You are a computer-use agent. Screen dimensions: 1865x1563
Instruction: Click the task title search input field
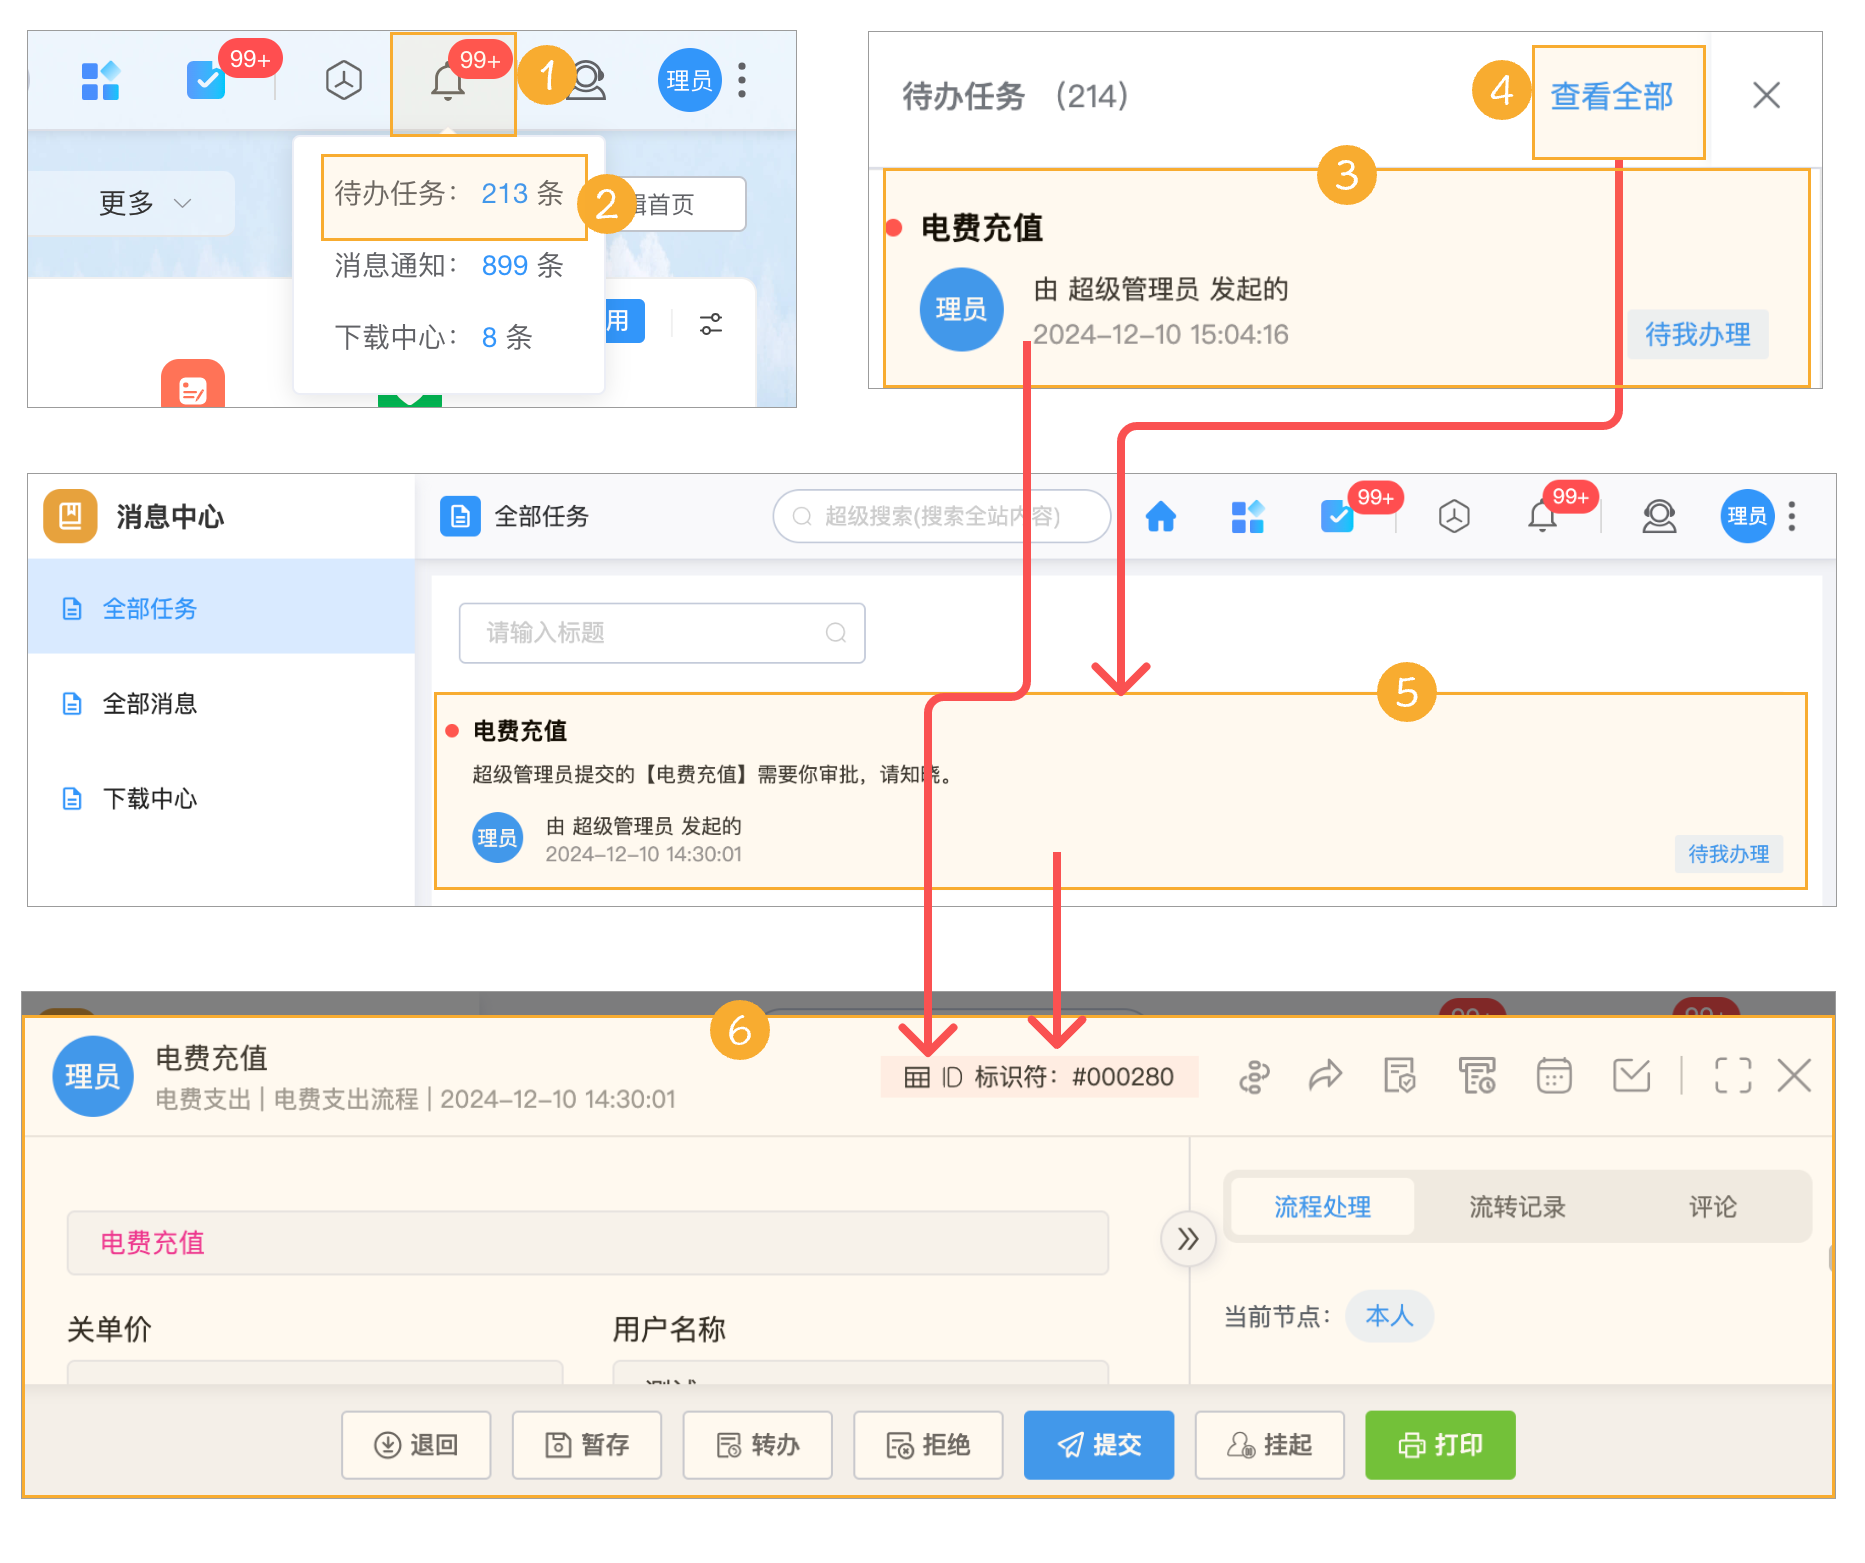(660, 633)
